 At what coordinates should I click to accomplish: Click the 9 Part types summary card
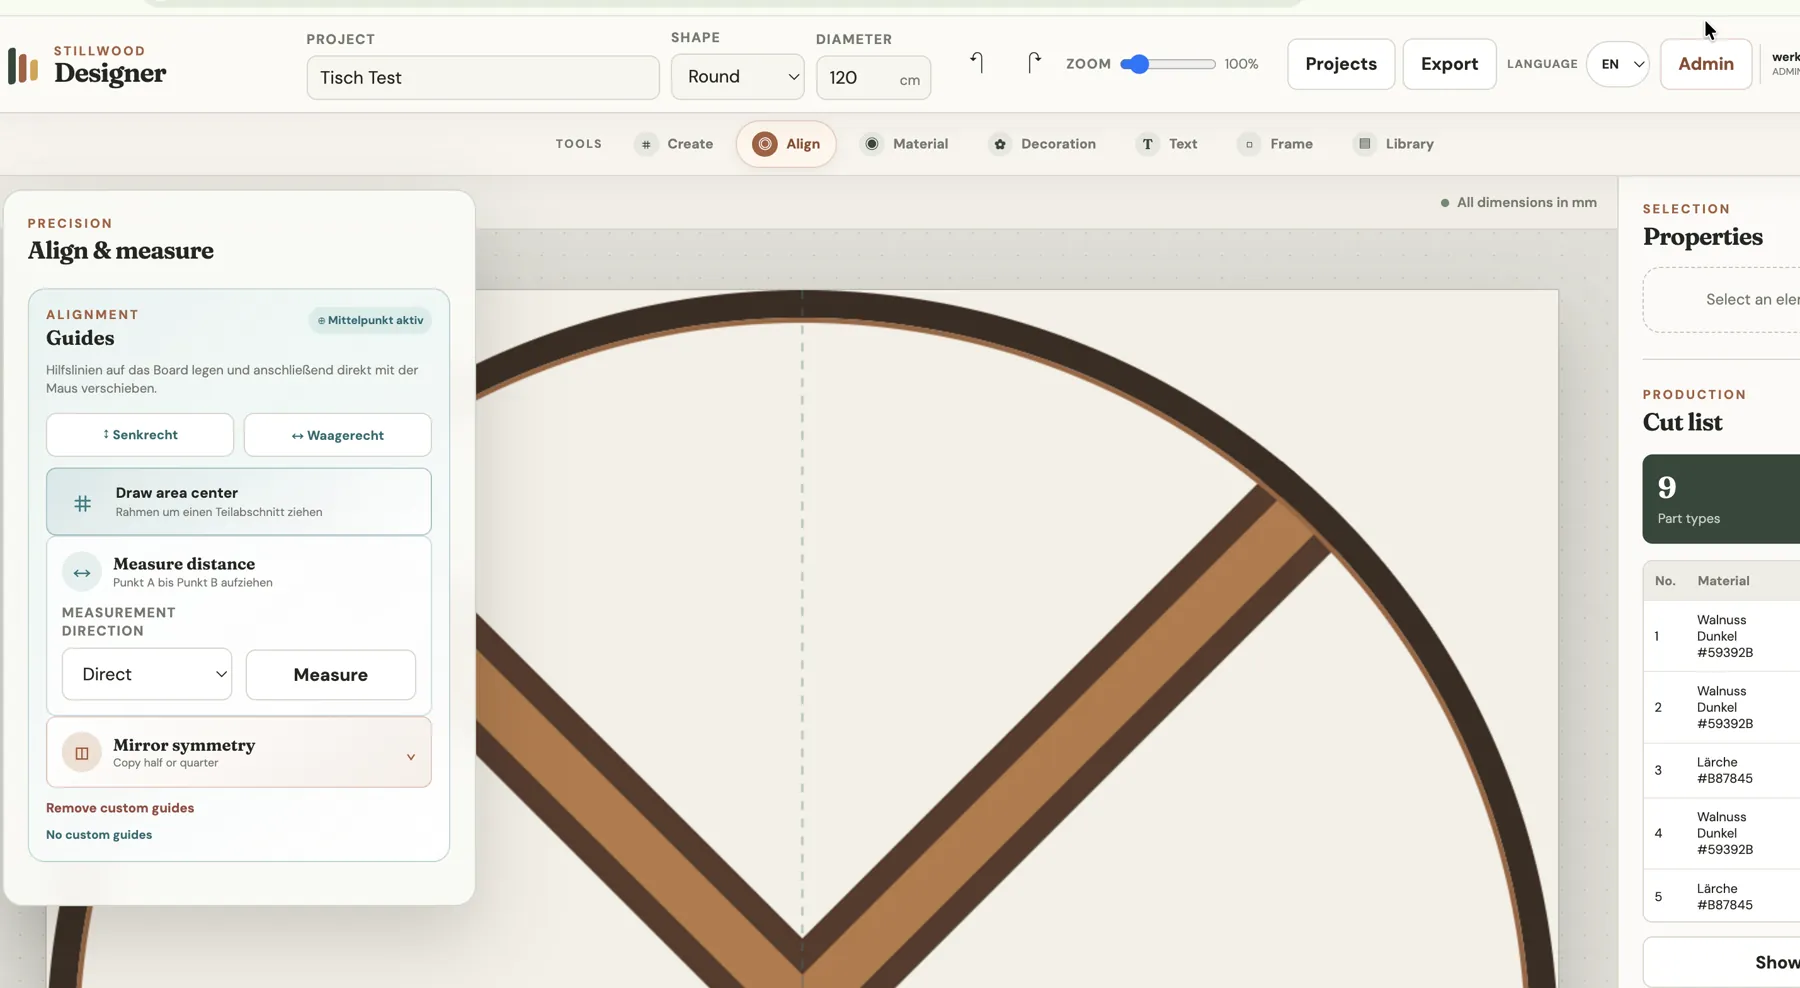[x=1721, y=499]
